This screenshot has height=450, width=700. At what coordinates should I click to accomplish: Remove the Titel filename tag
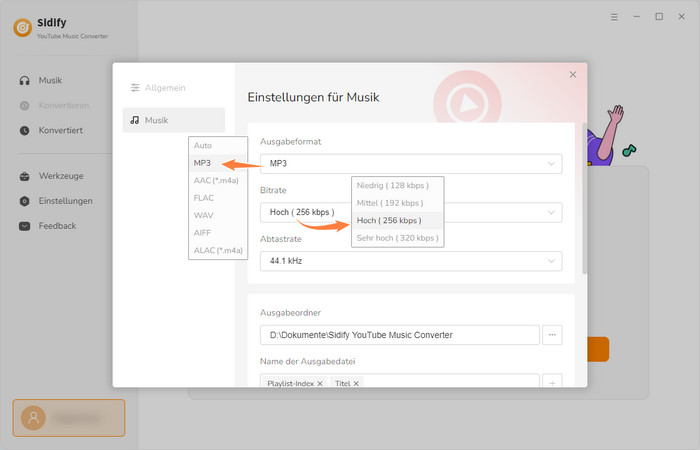[x=356, y=383]
